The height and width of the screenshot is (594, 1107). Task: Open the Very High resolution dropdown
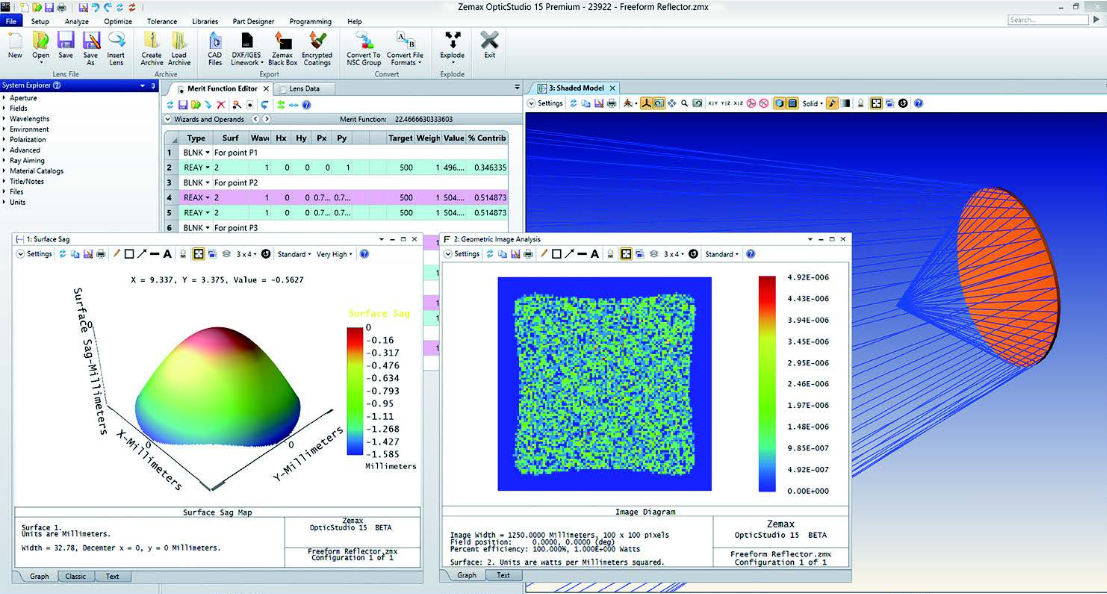coord(334,254)
